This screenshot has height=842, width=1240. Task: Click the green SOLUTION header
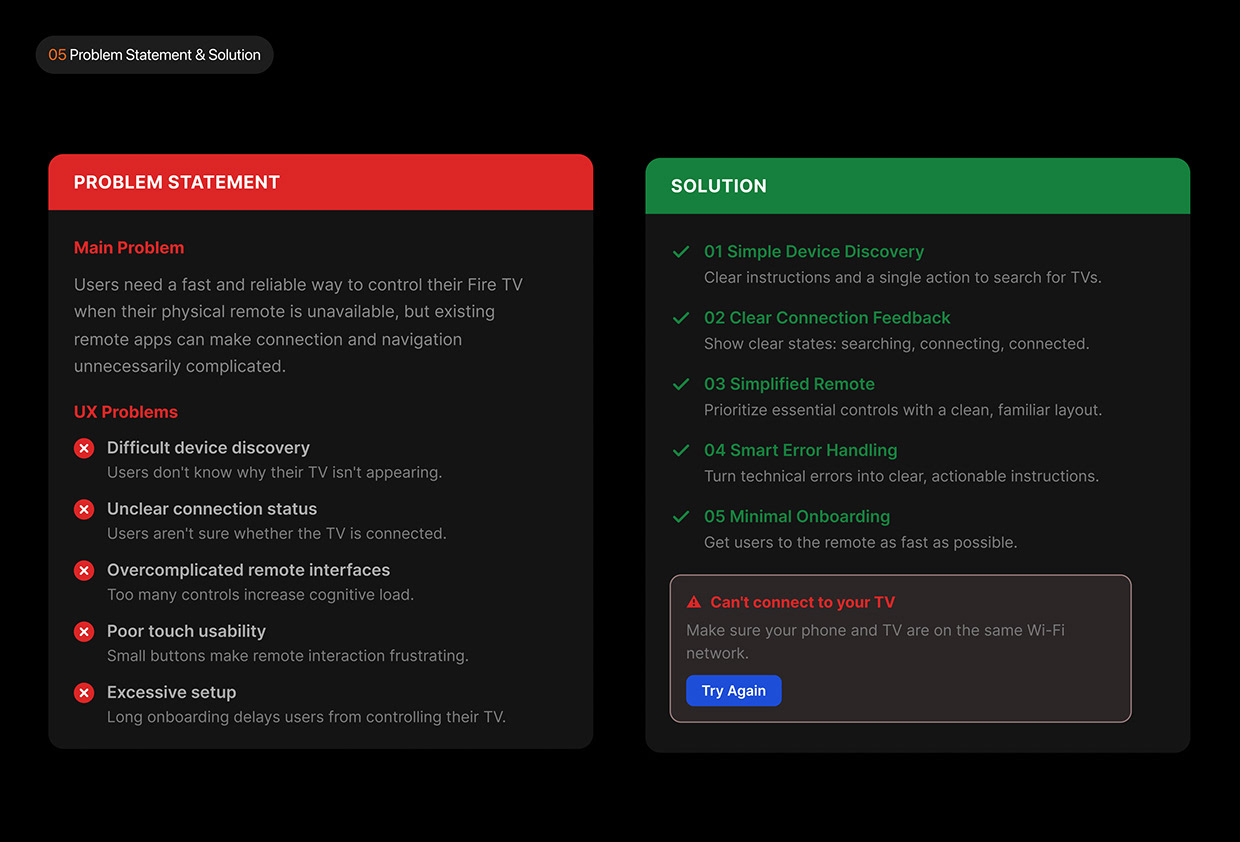[918, 186]
